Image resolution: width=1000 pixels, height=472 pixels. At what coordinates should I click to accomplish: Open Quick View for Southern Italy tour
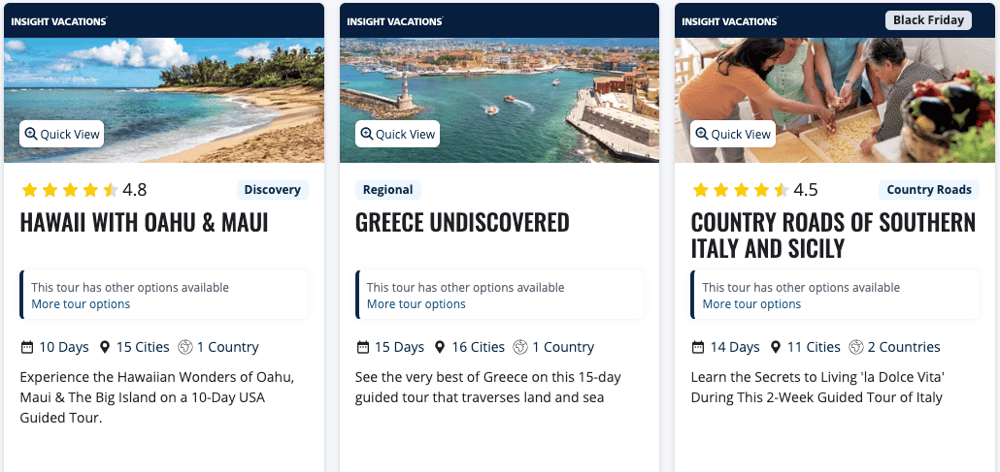pos(733,134)
